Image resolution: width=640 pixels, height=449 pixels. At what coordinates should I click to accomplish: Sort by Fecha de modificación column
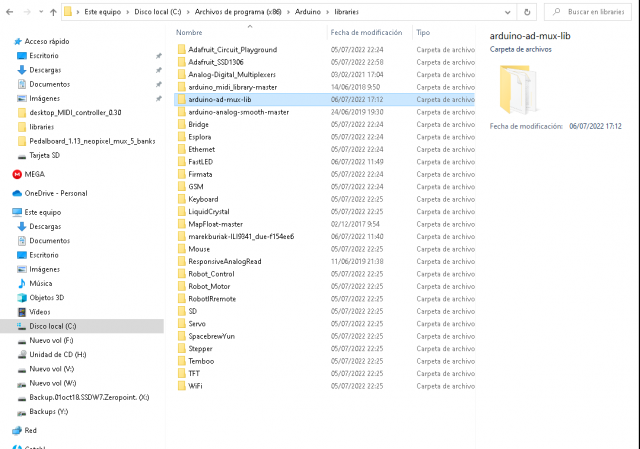pyautogui.click(x=366, y=32)
